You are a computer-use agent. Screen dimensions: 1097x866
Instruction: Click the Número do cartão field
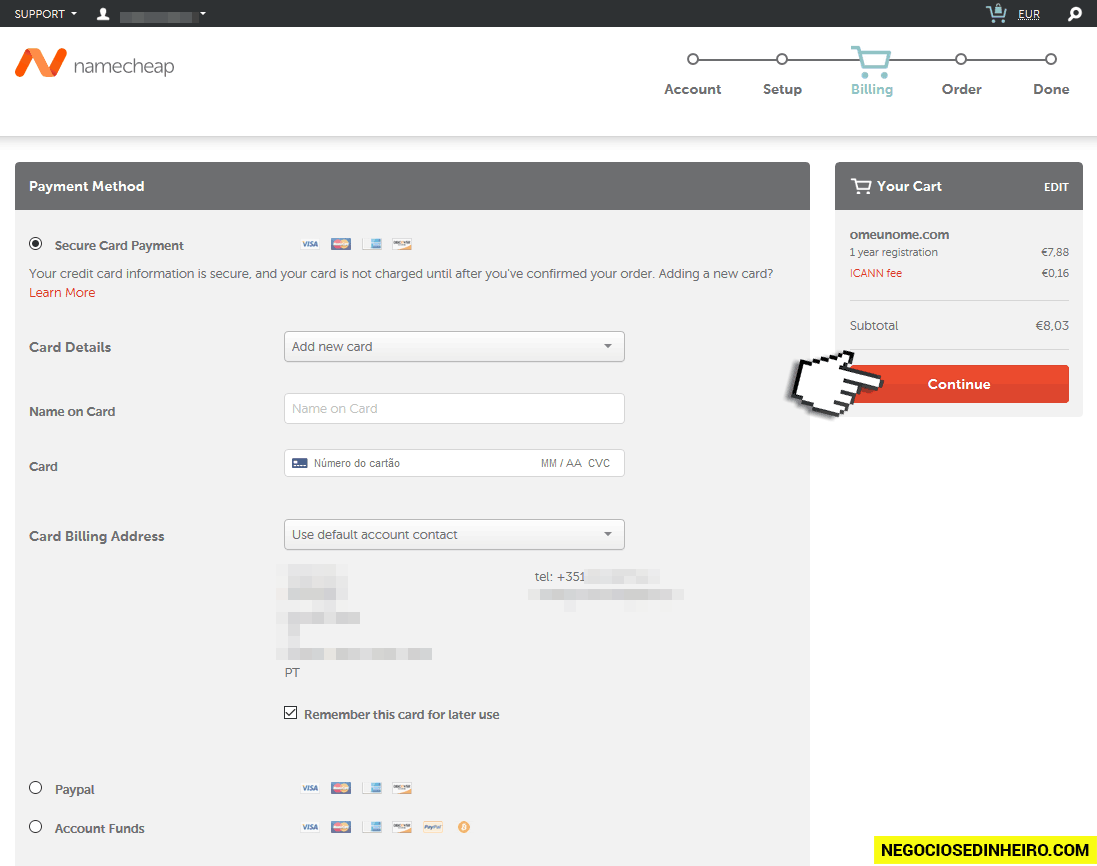point(356,463)
